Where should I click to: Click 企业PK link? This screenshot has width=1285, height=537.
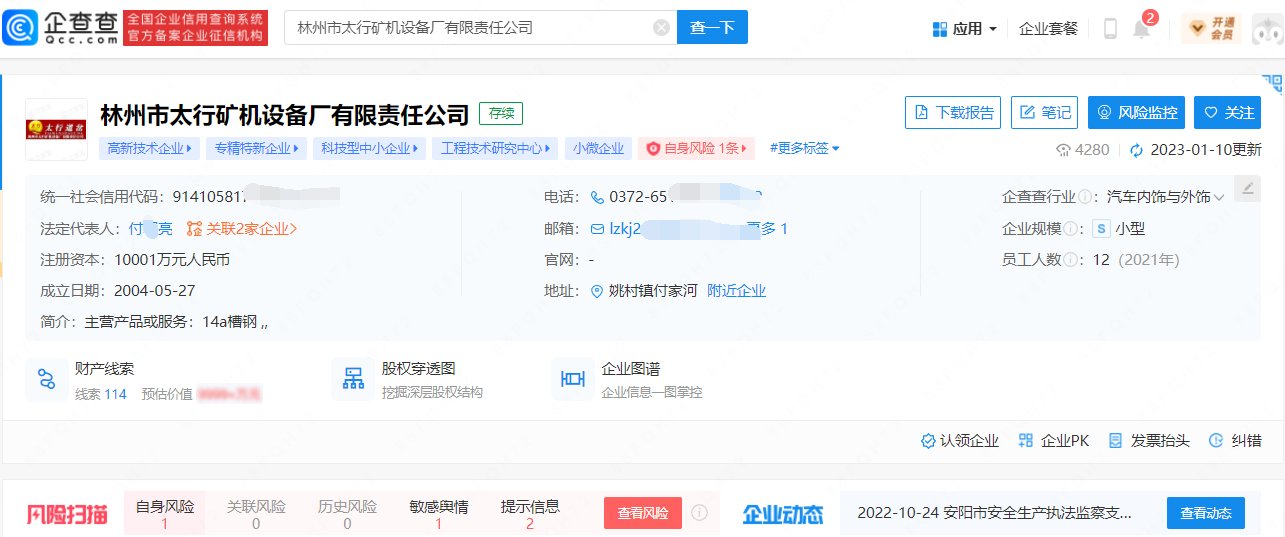1053,441
